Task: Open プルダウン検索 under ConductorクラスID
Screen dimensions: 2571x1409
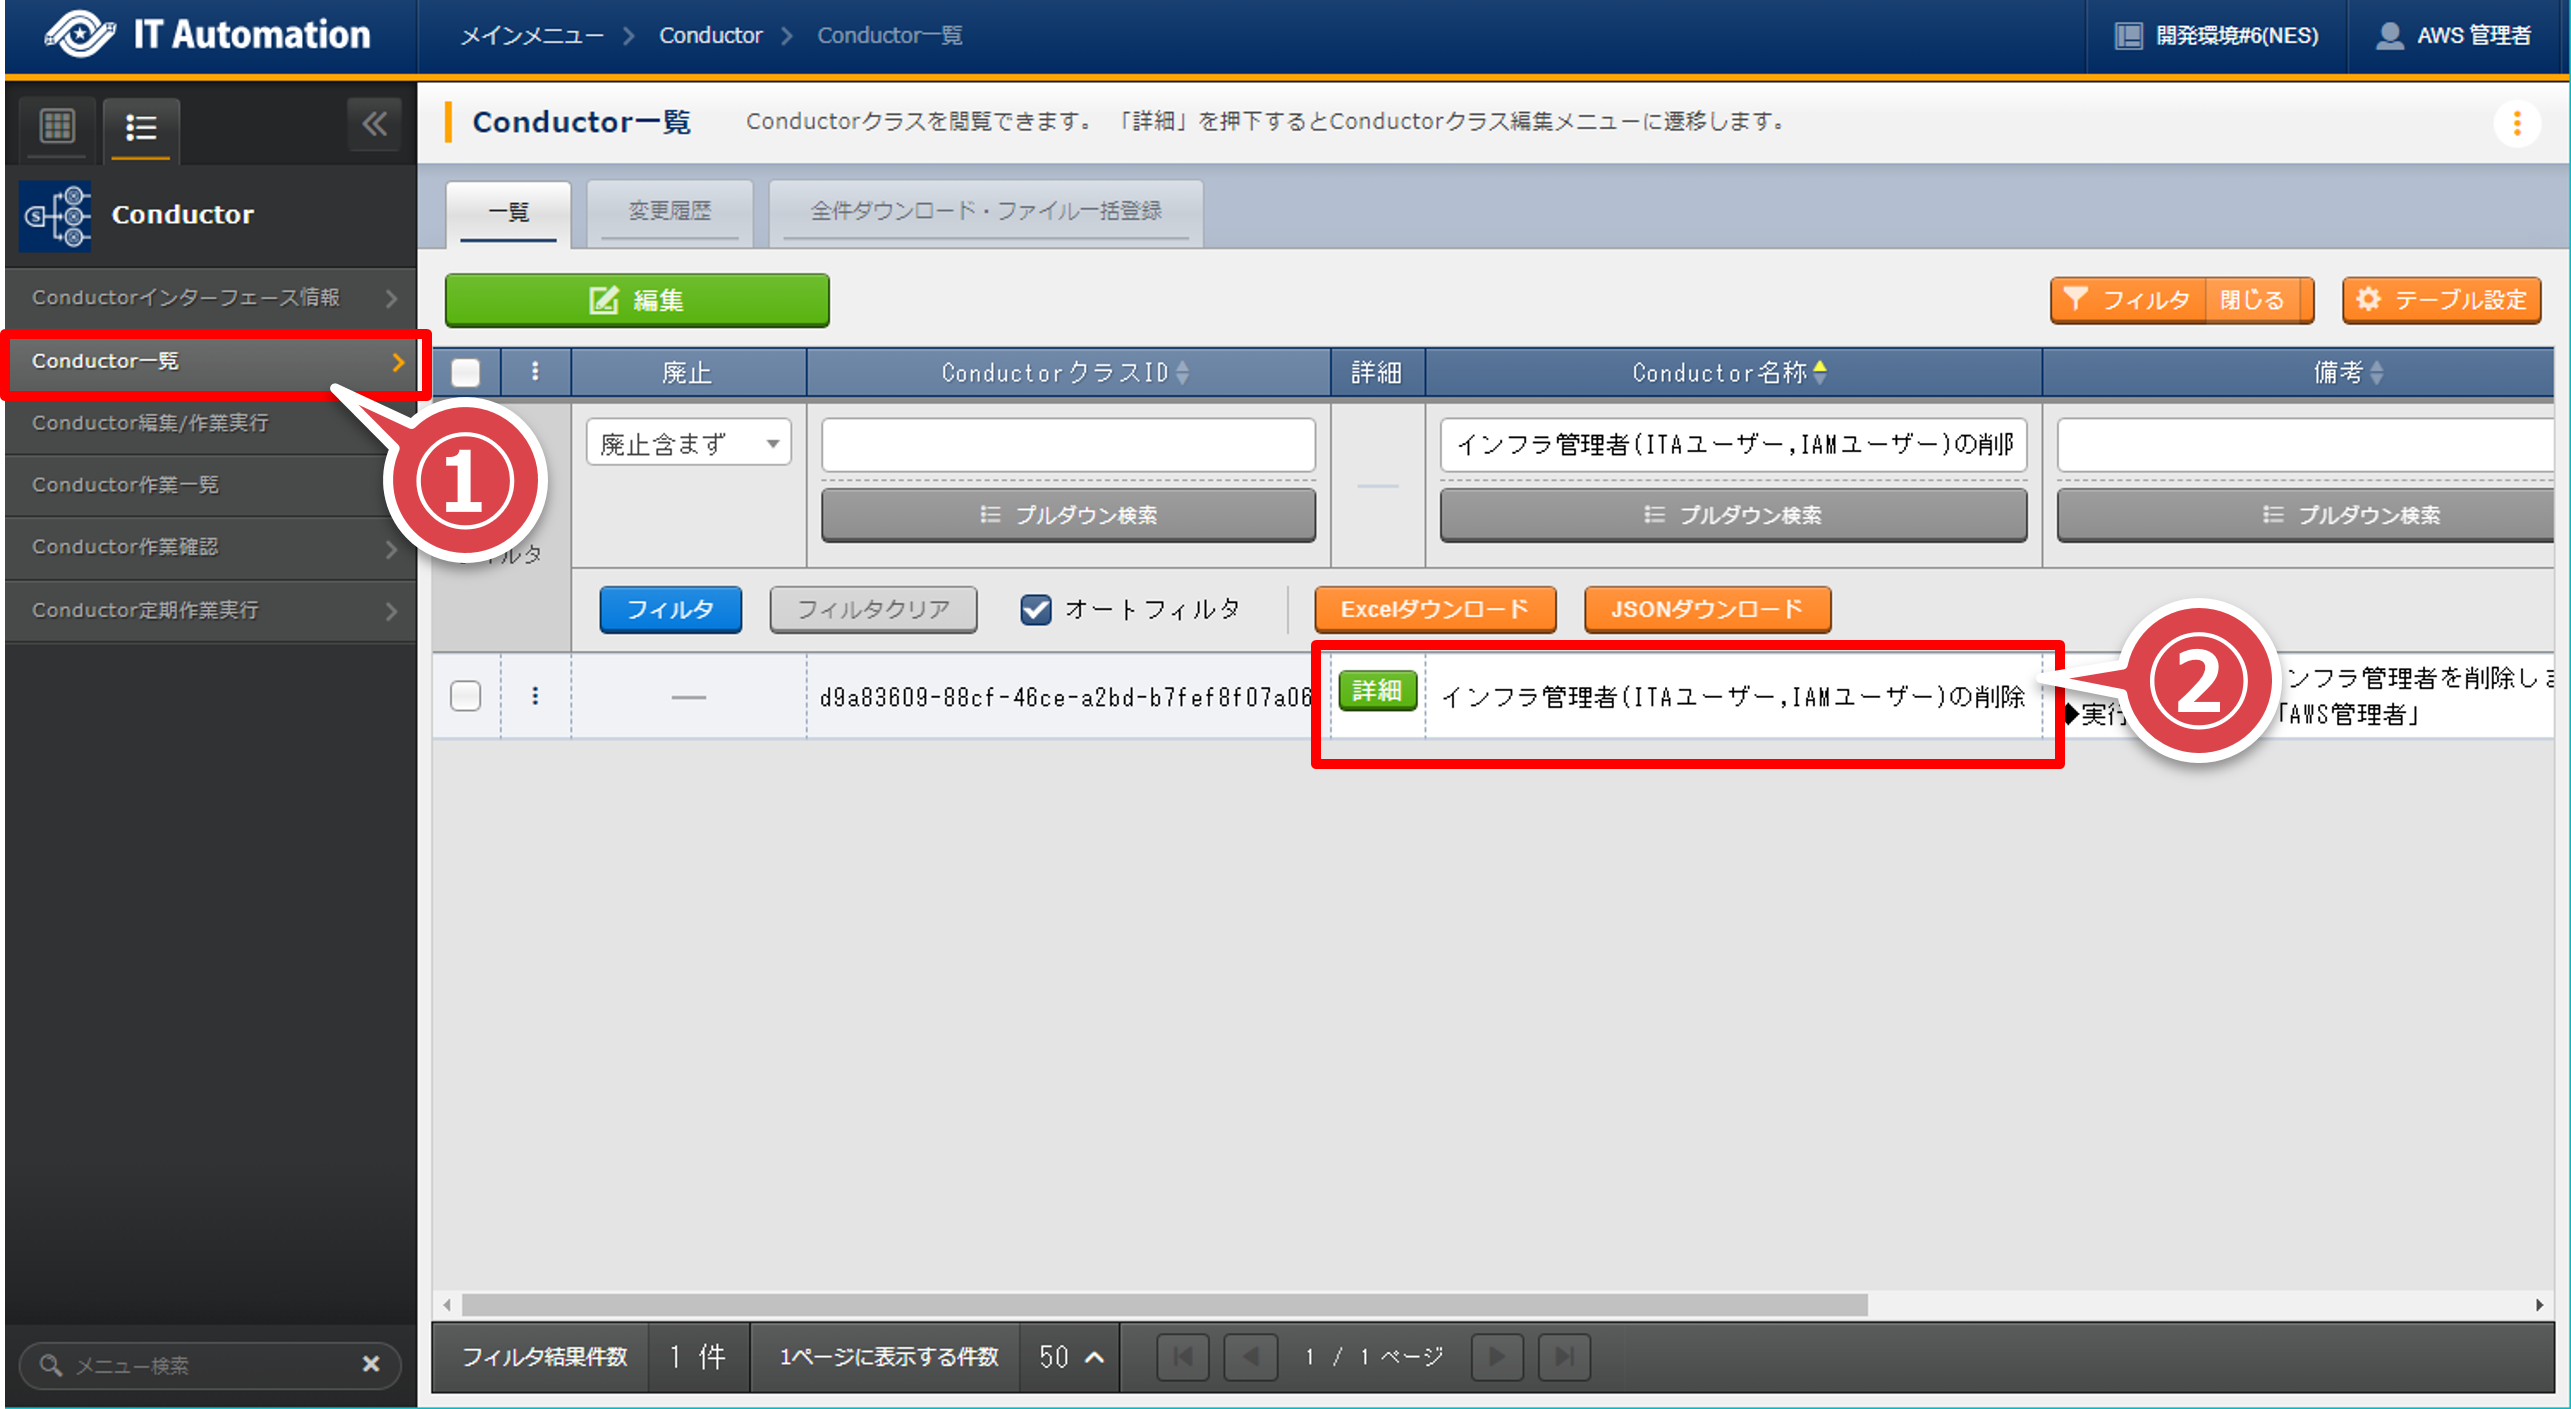Action: pyautogui.click(x=1068, y=515)
